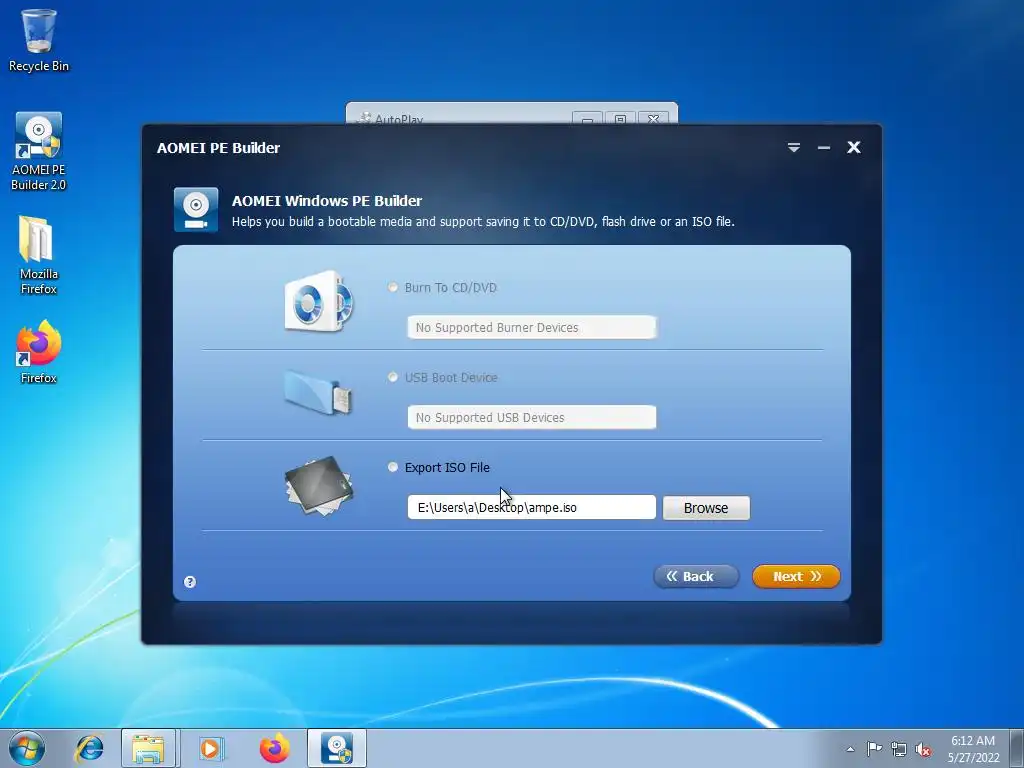Click the CD/DVD burner disc icon
Screen dimensions: 1024x768
point(319,302)
